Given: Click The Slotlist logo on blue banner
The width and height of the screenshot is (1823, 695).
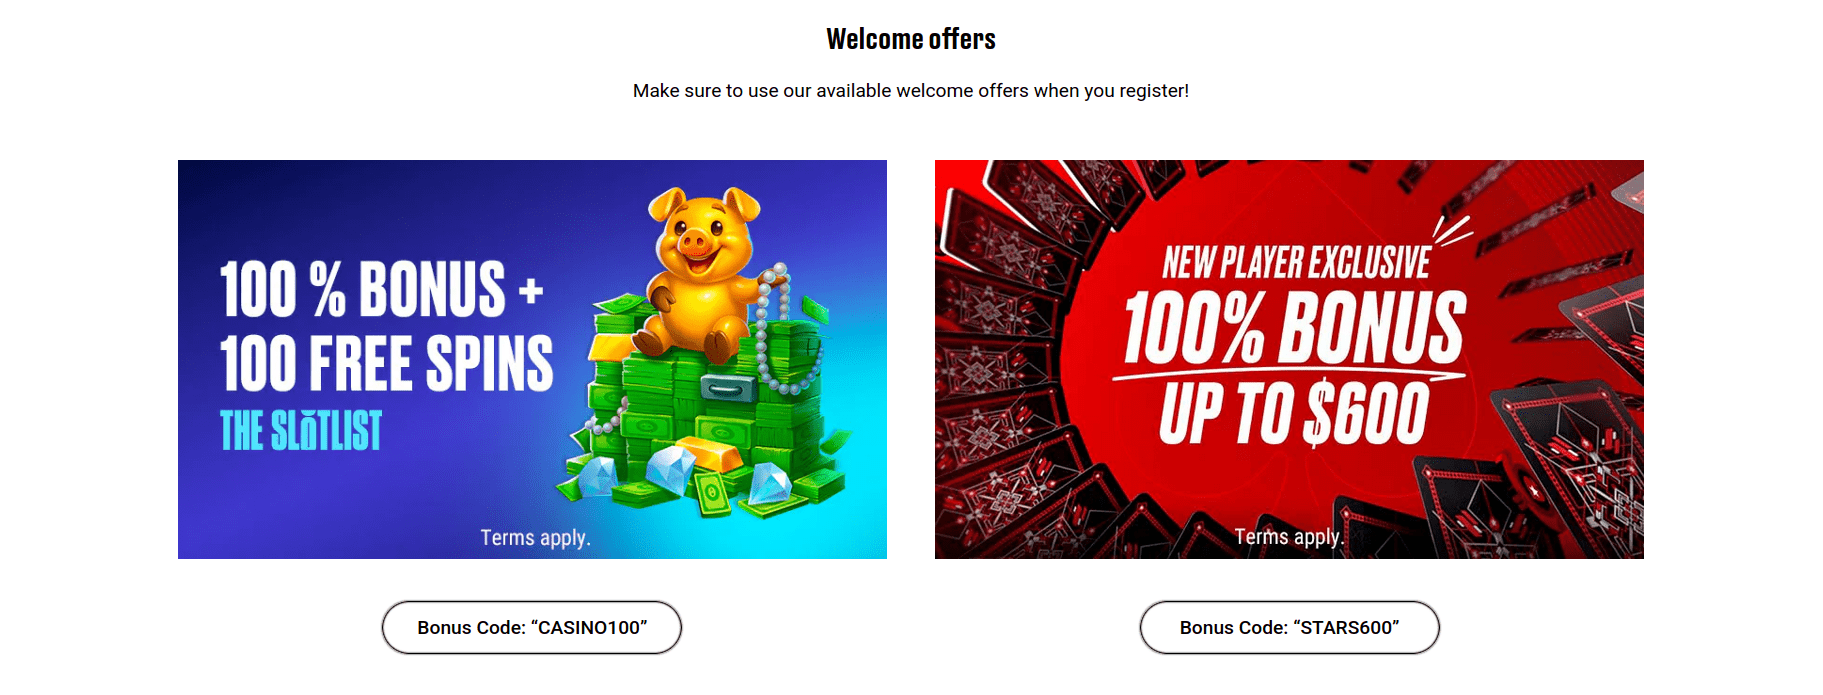Looking at the screenshot, I should 301,431.
